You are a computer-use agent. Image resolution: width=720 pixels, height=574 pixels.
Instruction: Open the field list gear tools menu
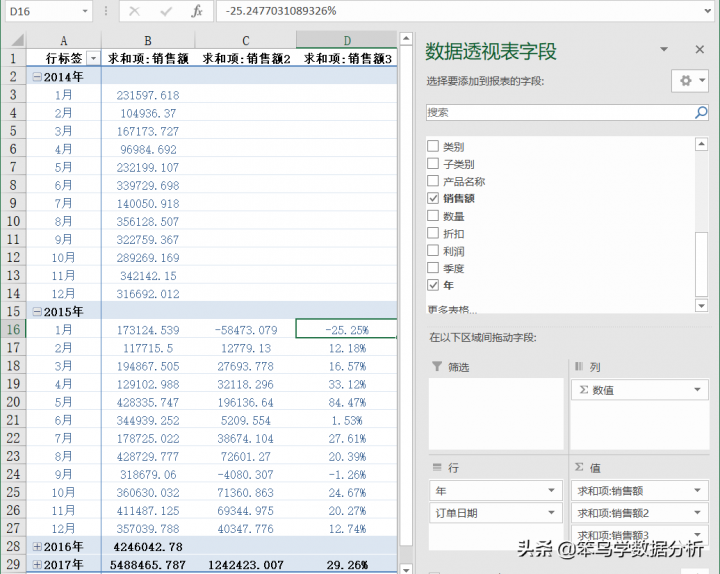(x=690, y=81)
